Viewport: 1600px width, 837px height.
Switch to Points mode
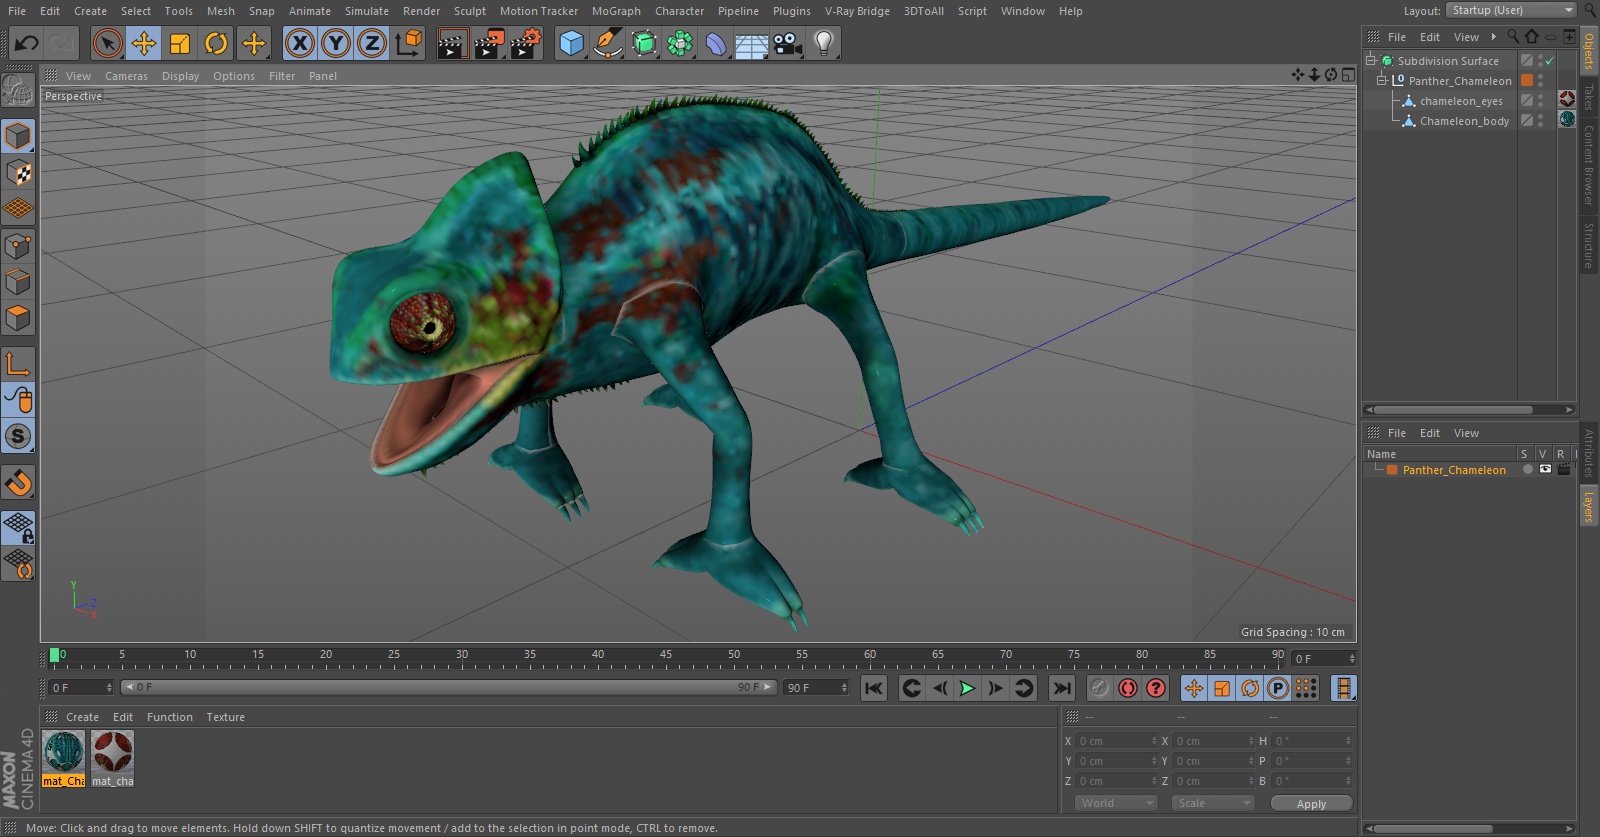(x=18, y=246)
